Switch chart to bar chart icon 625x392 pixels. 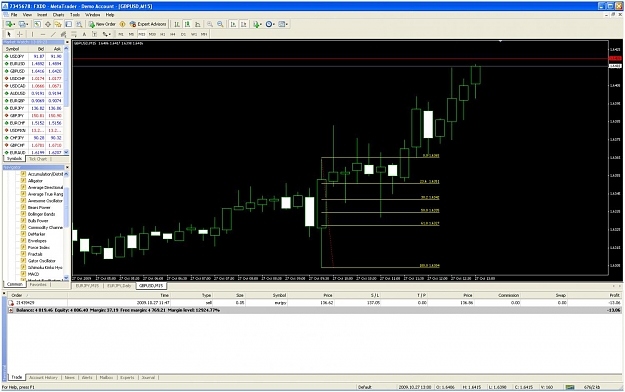pos(177,24)
